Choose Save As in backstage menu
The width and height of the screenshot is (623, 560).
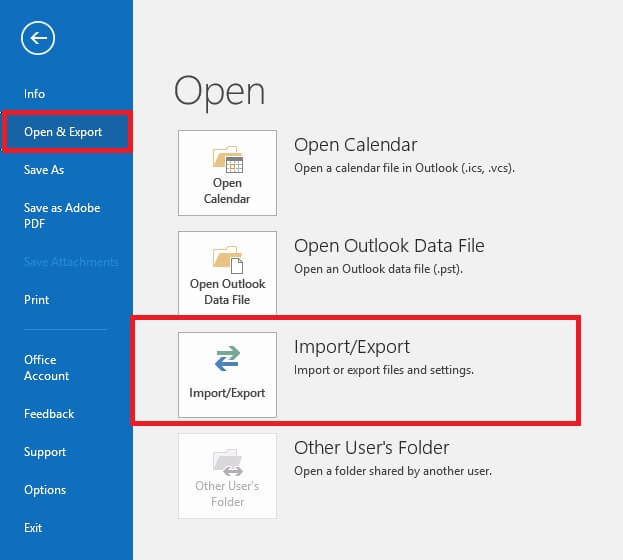[x=44, y=170]
